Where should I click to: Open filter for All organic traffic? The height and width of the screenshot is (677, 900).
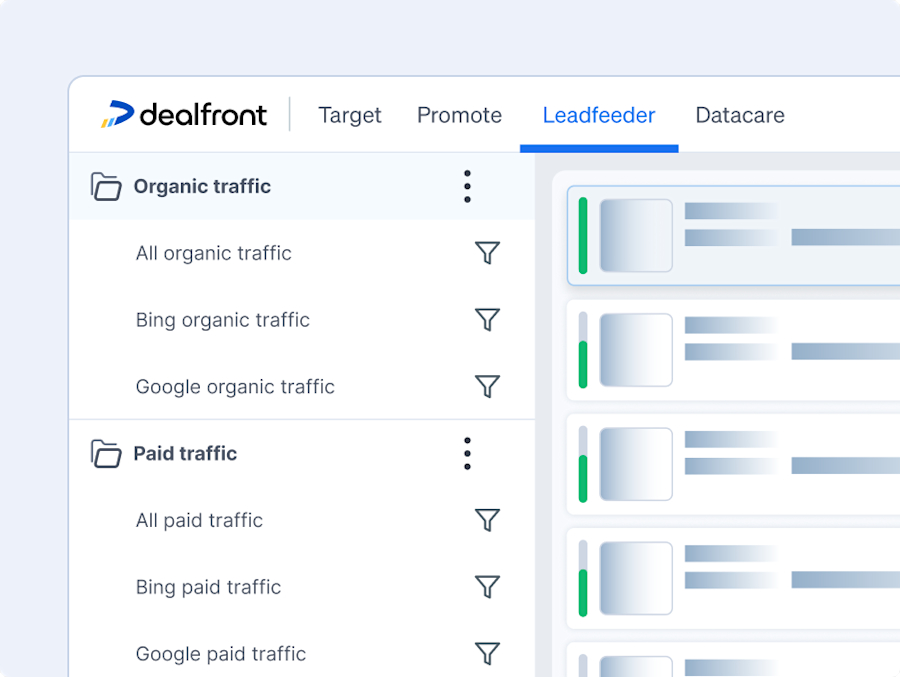(488, 253)
